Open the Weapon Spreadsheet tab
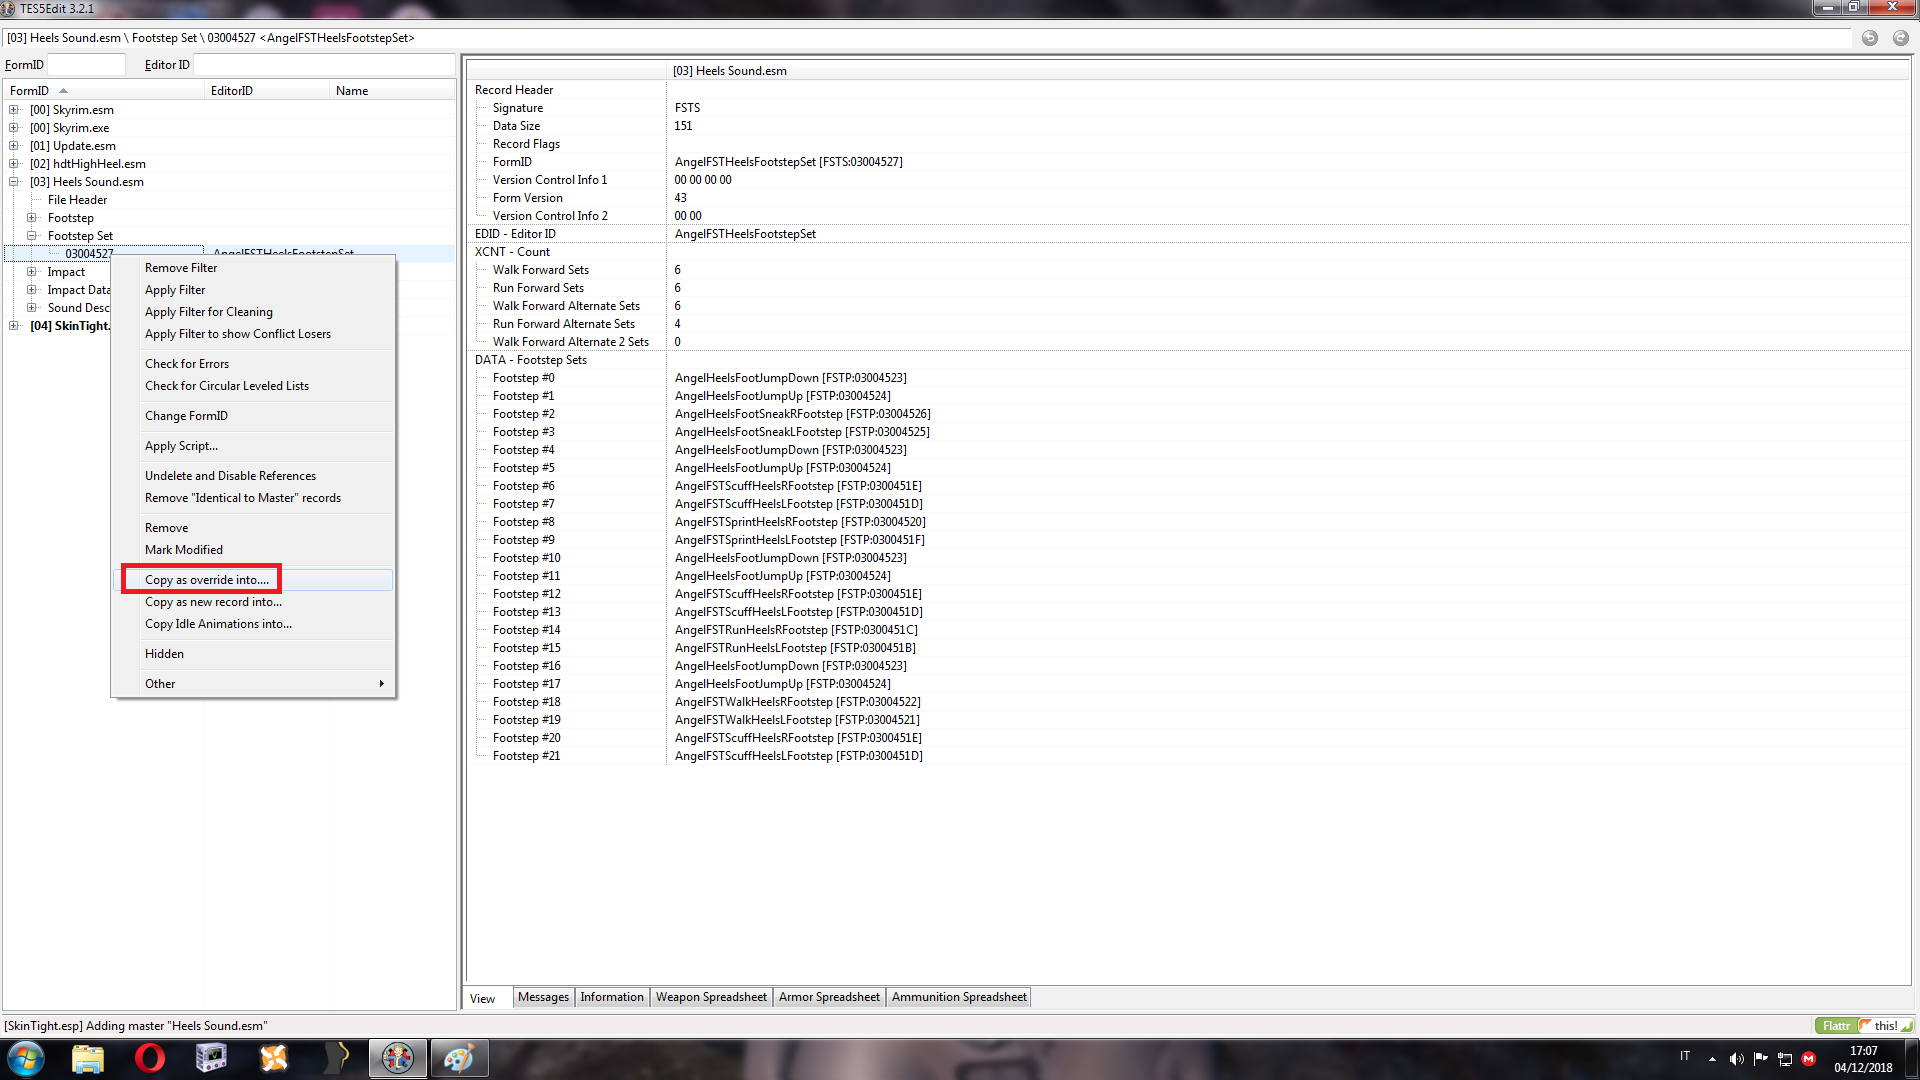Viewport: 1920px width, 1080px height. click(711, 997)
